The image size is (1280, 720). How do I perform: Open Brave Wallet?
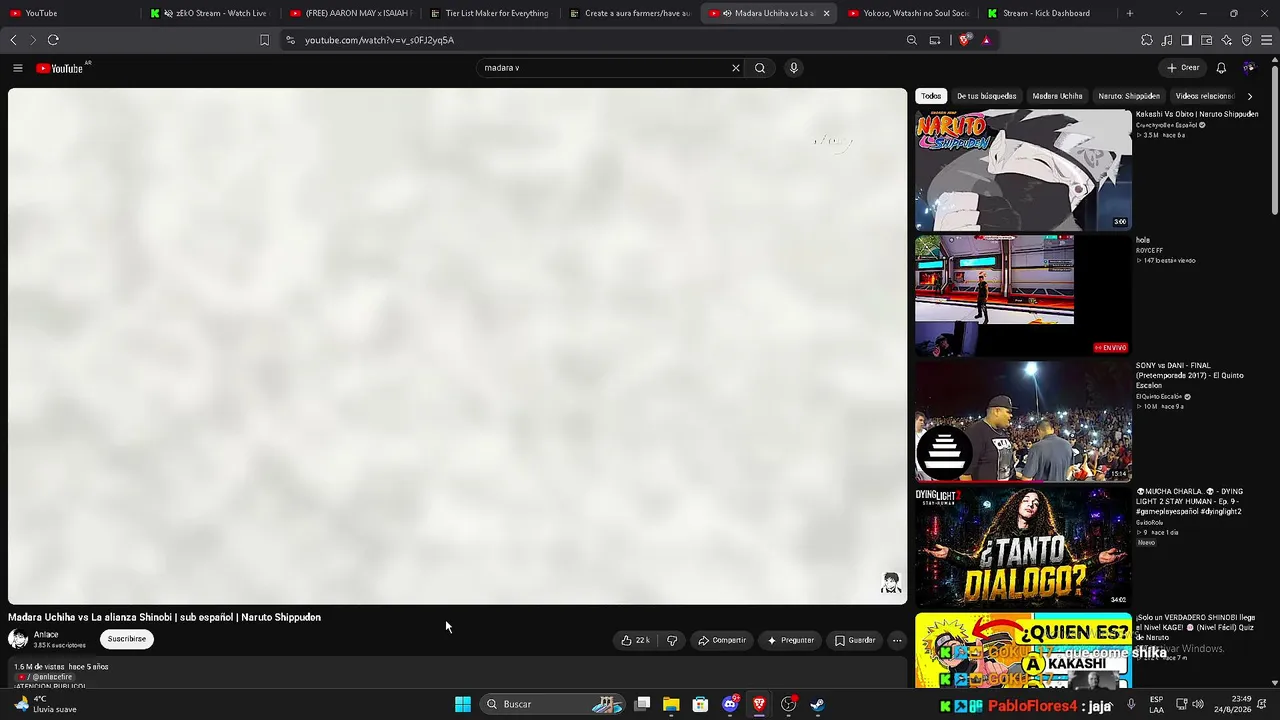pyautogui.click(x=1207, y=40)
